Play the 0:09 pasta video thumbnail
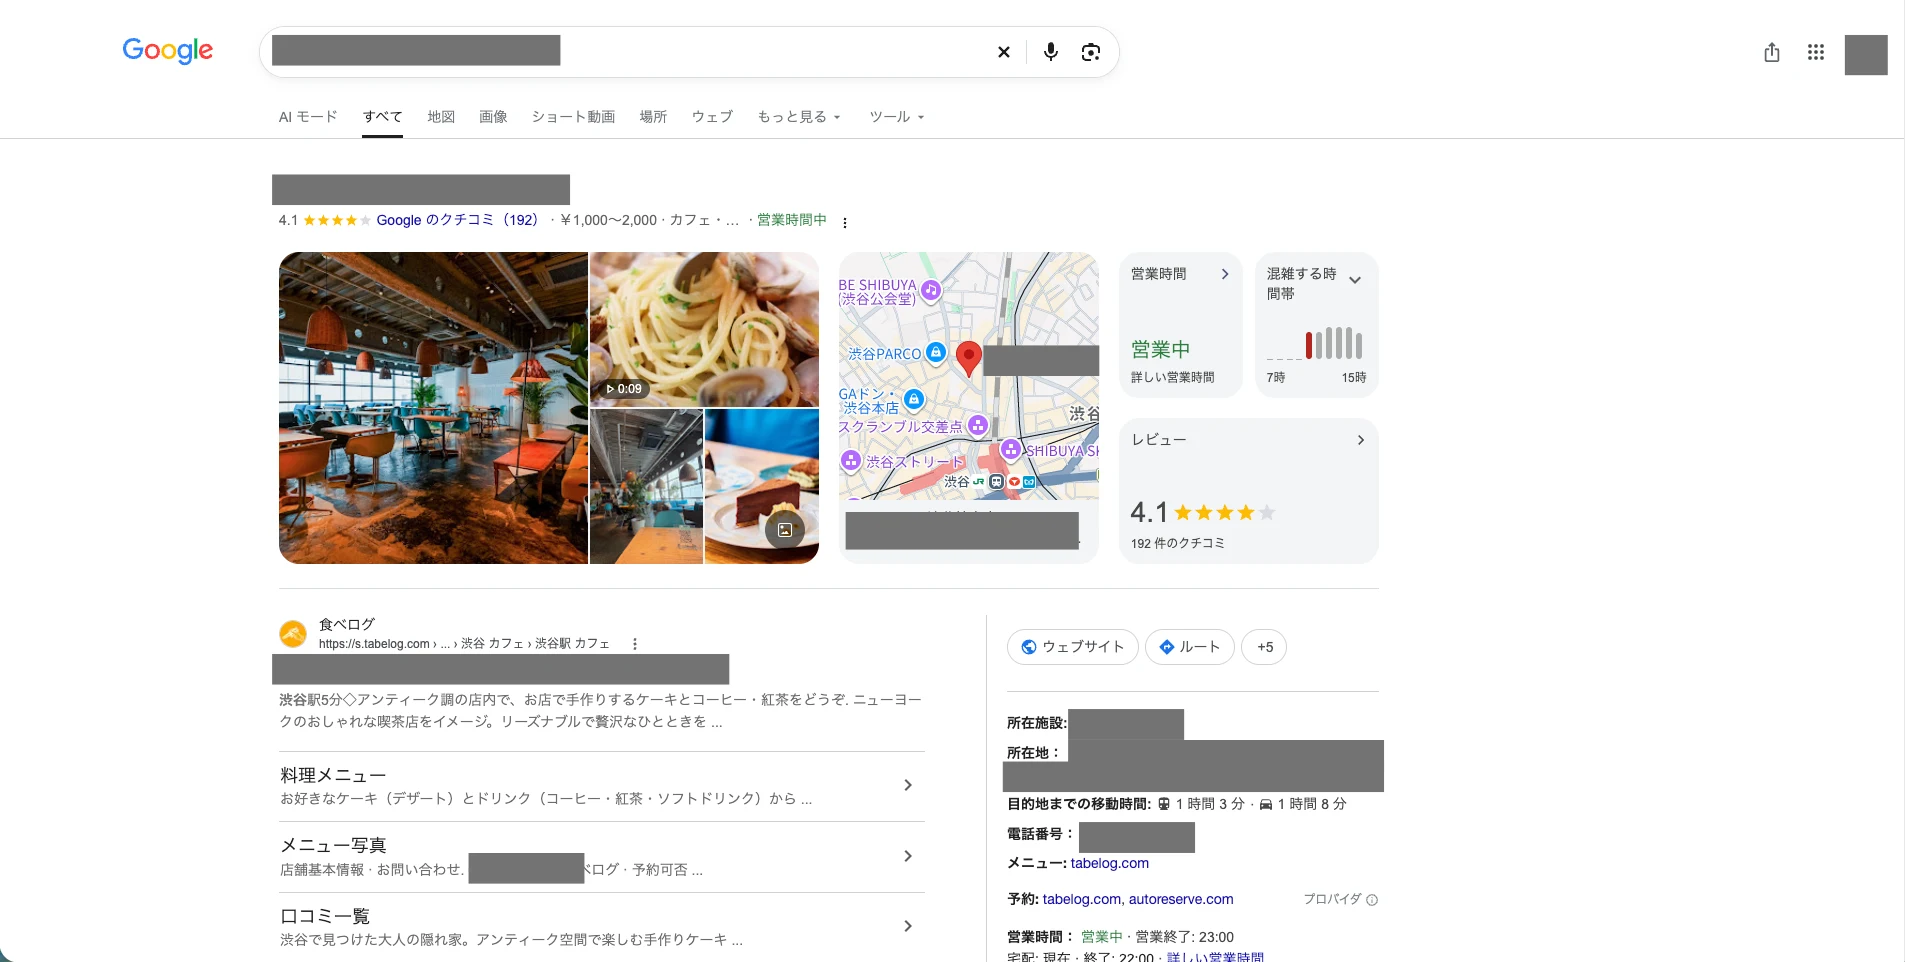The height and width of the screenshot is (962, 1905). coord(704,329)
